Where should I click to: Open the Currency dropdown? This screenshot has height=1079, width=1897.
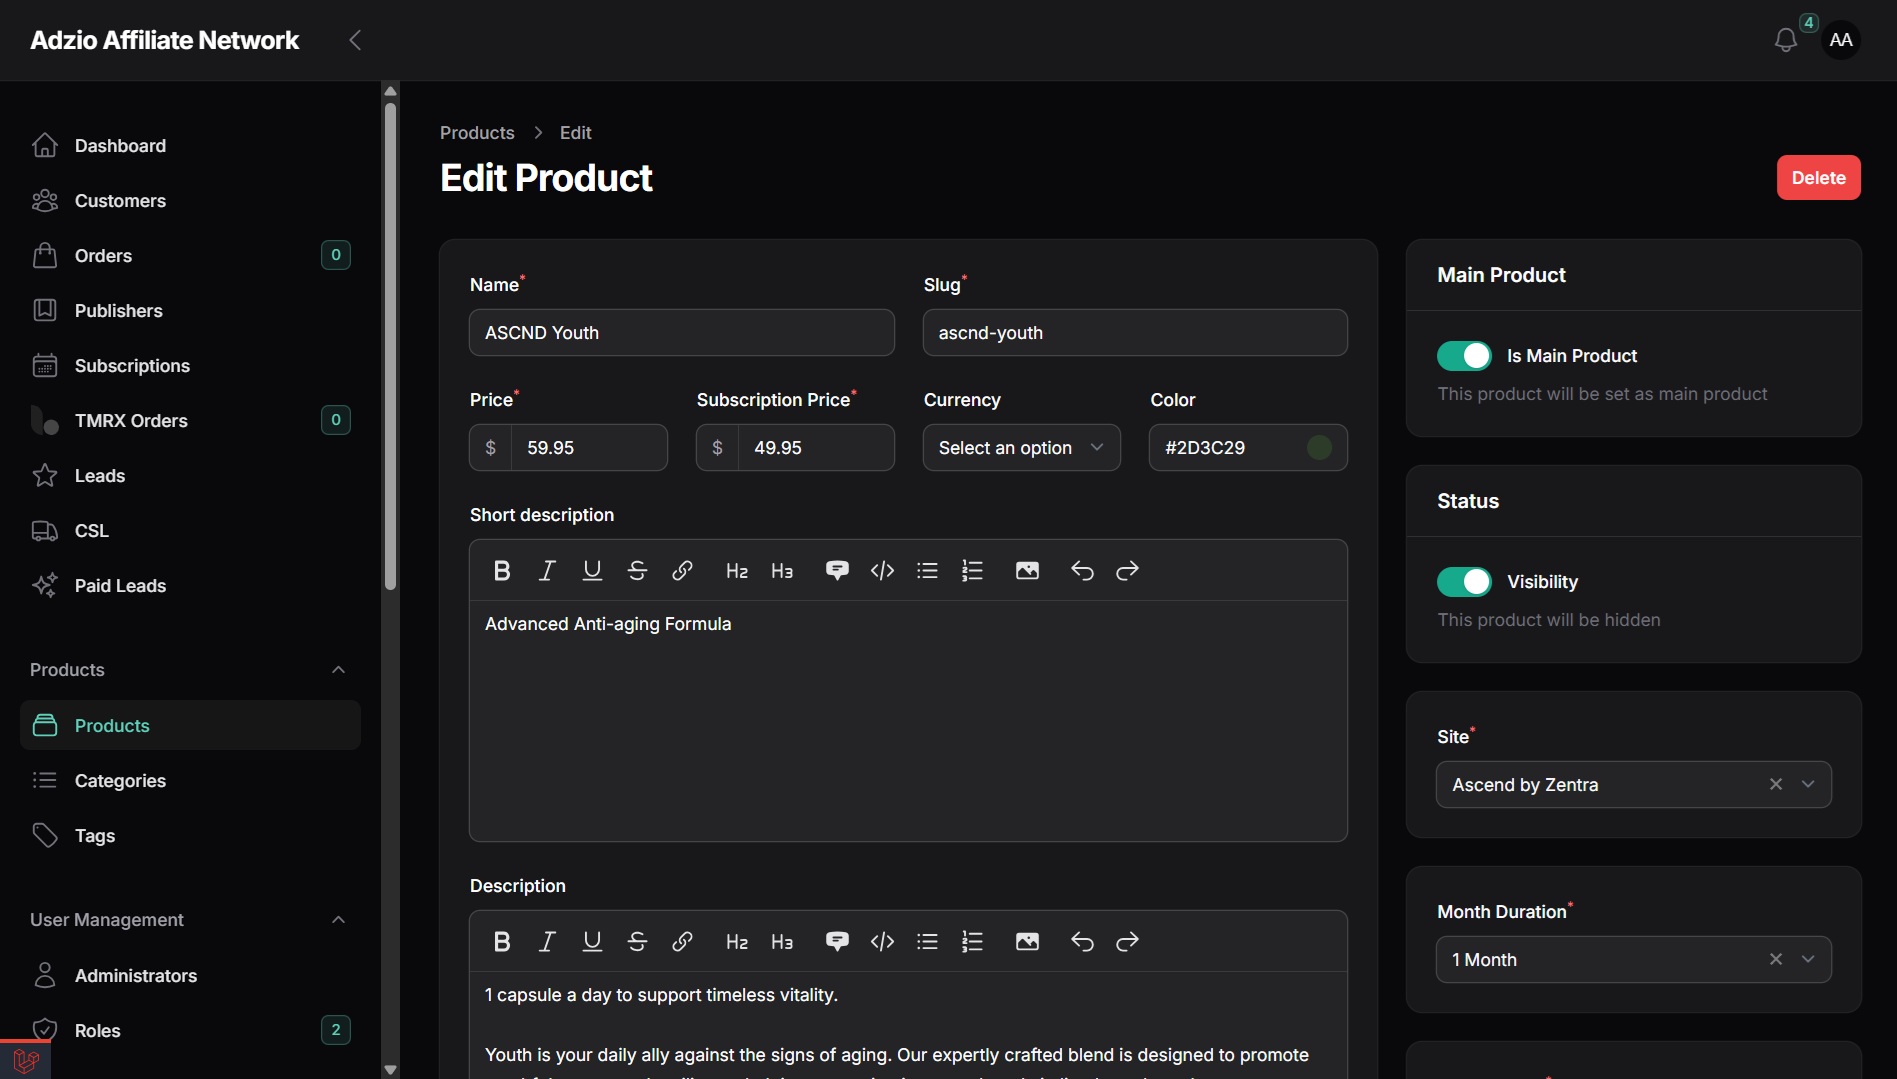[x=1021, y=448]
